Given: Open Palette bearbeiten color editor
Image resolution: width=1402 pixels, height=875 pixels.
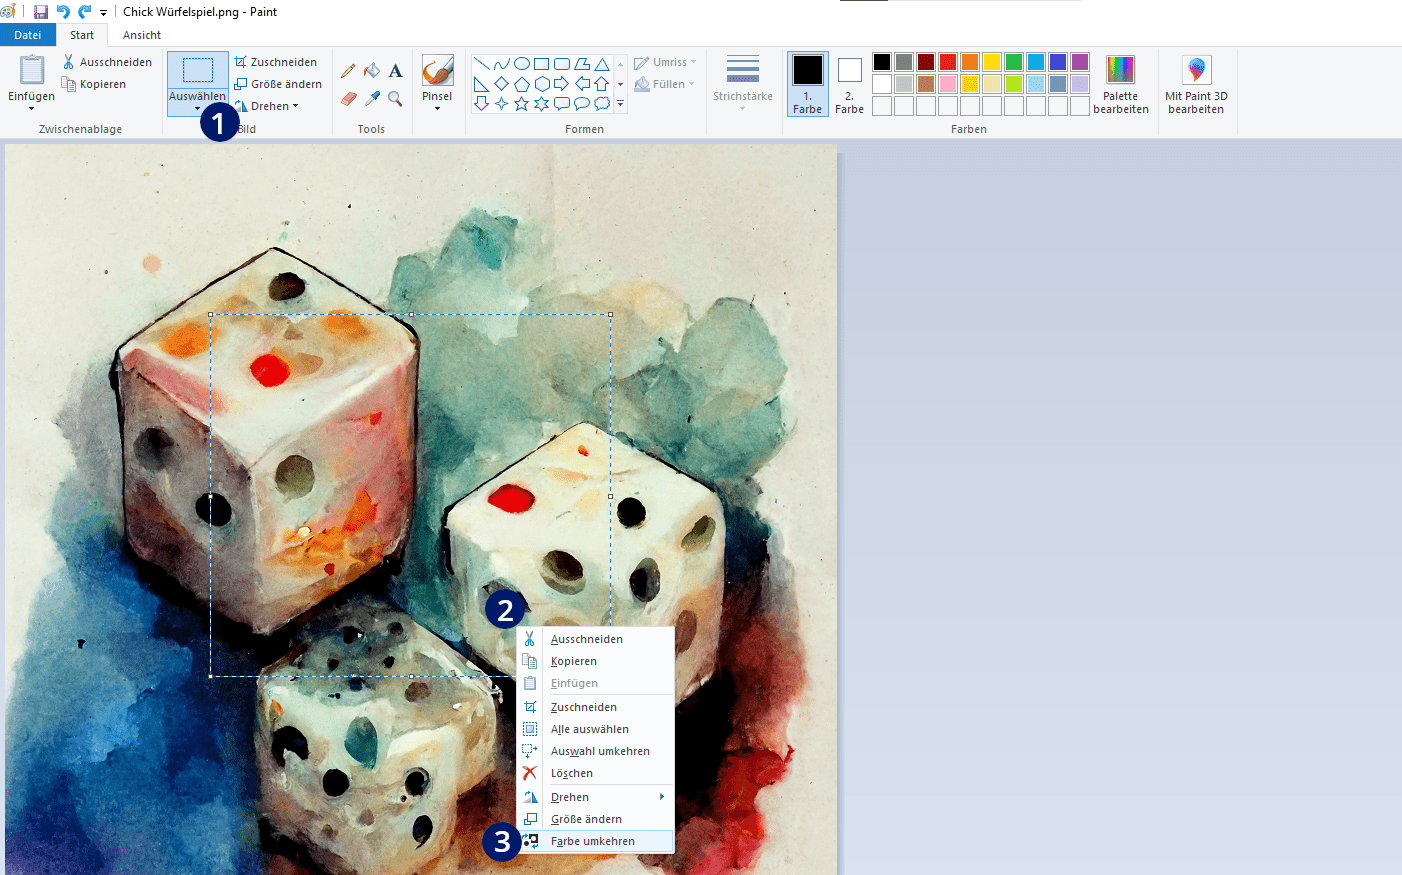Looking at the screenshot, I should point(1120,84).
